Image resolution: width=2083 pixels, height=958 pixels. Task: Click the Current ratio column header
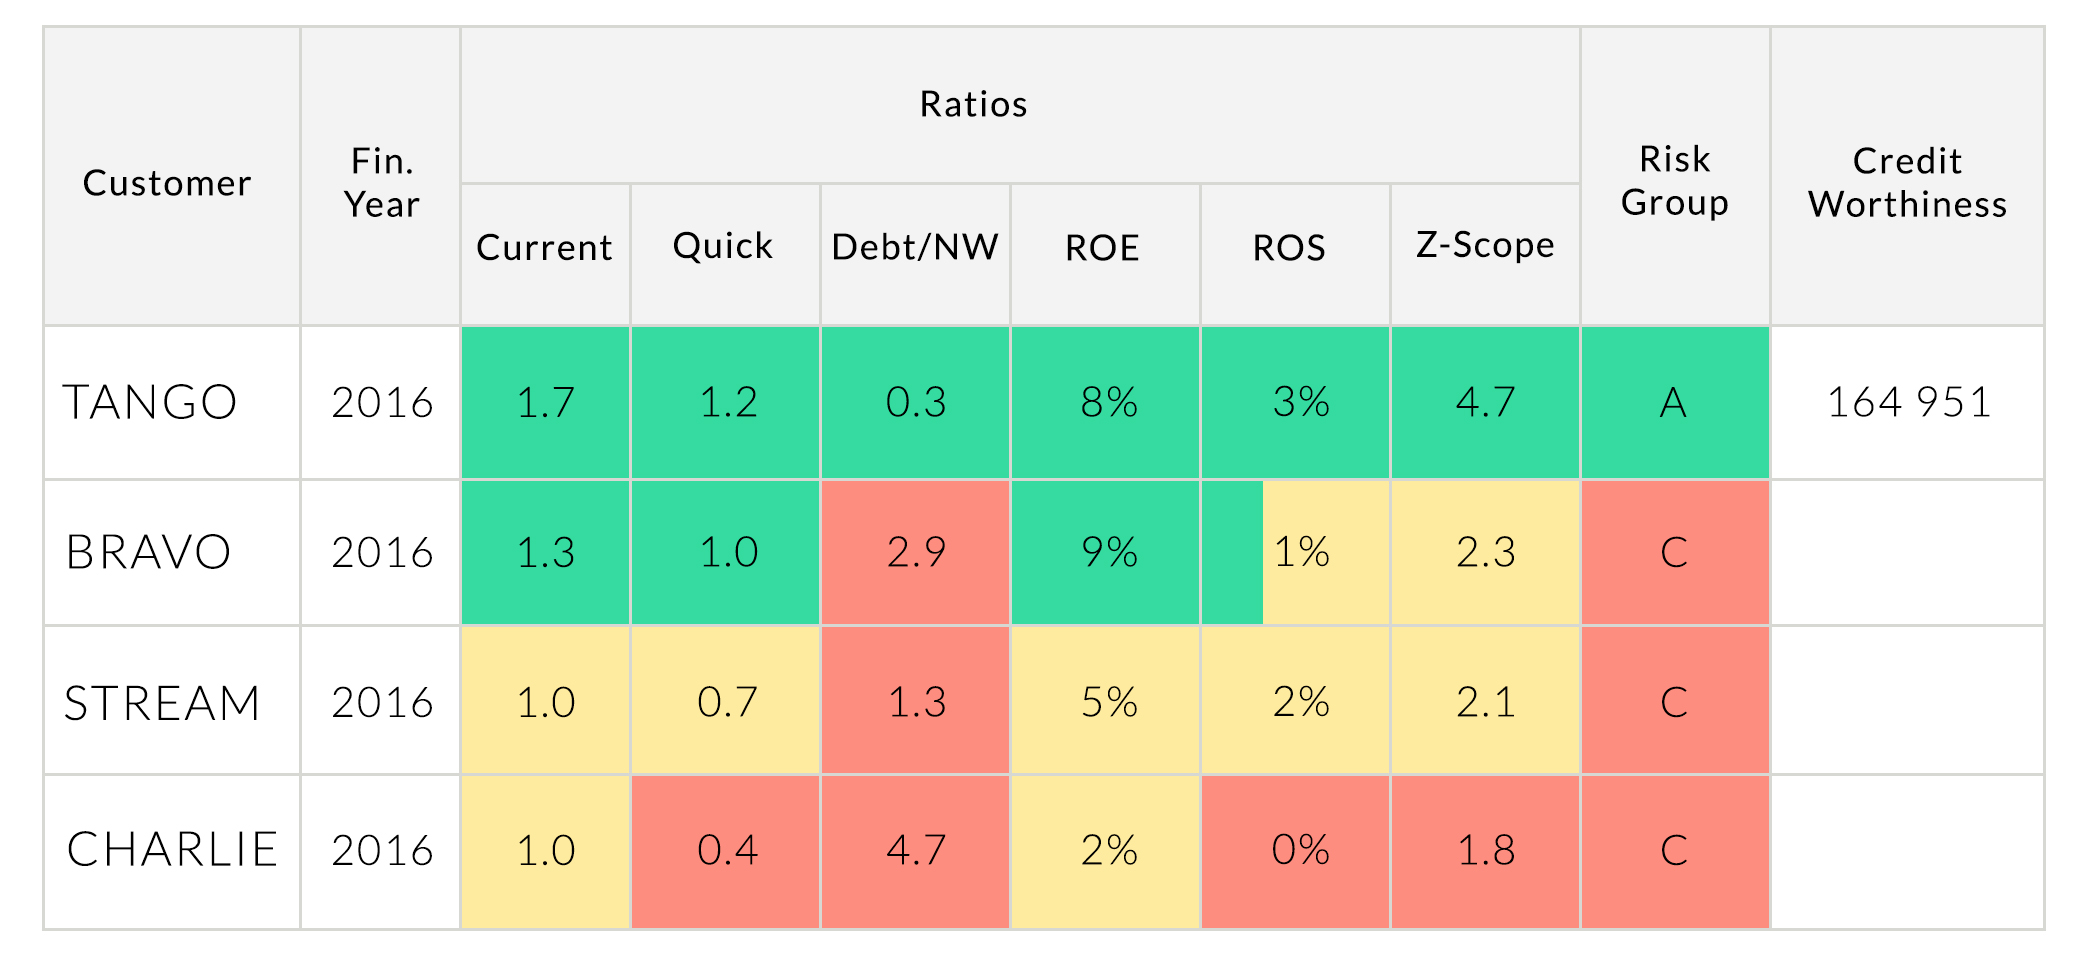(x=544, y=247)
